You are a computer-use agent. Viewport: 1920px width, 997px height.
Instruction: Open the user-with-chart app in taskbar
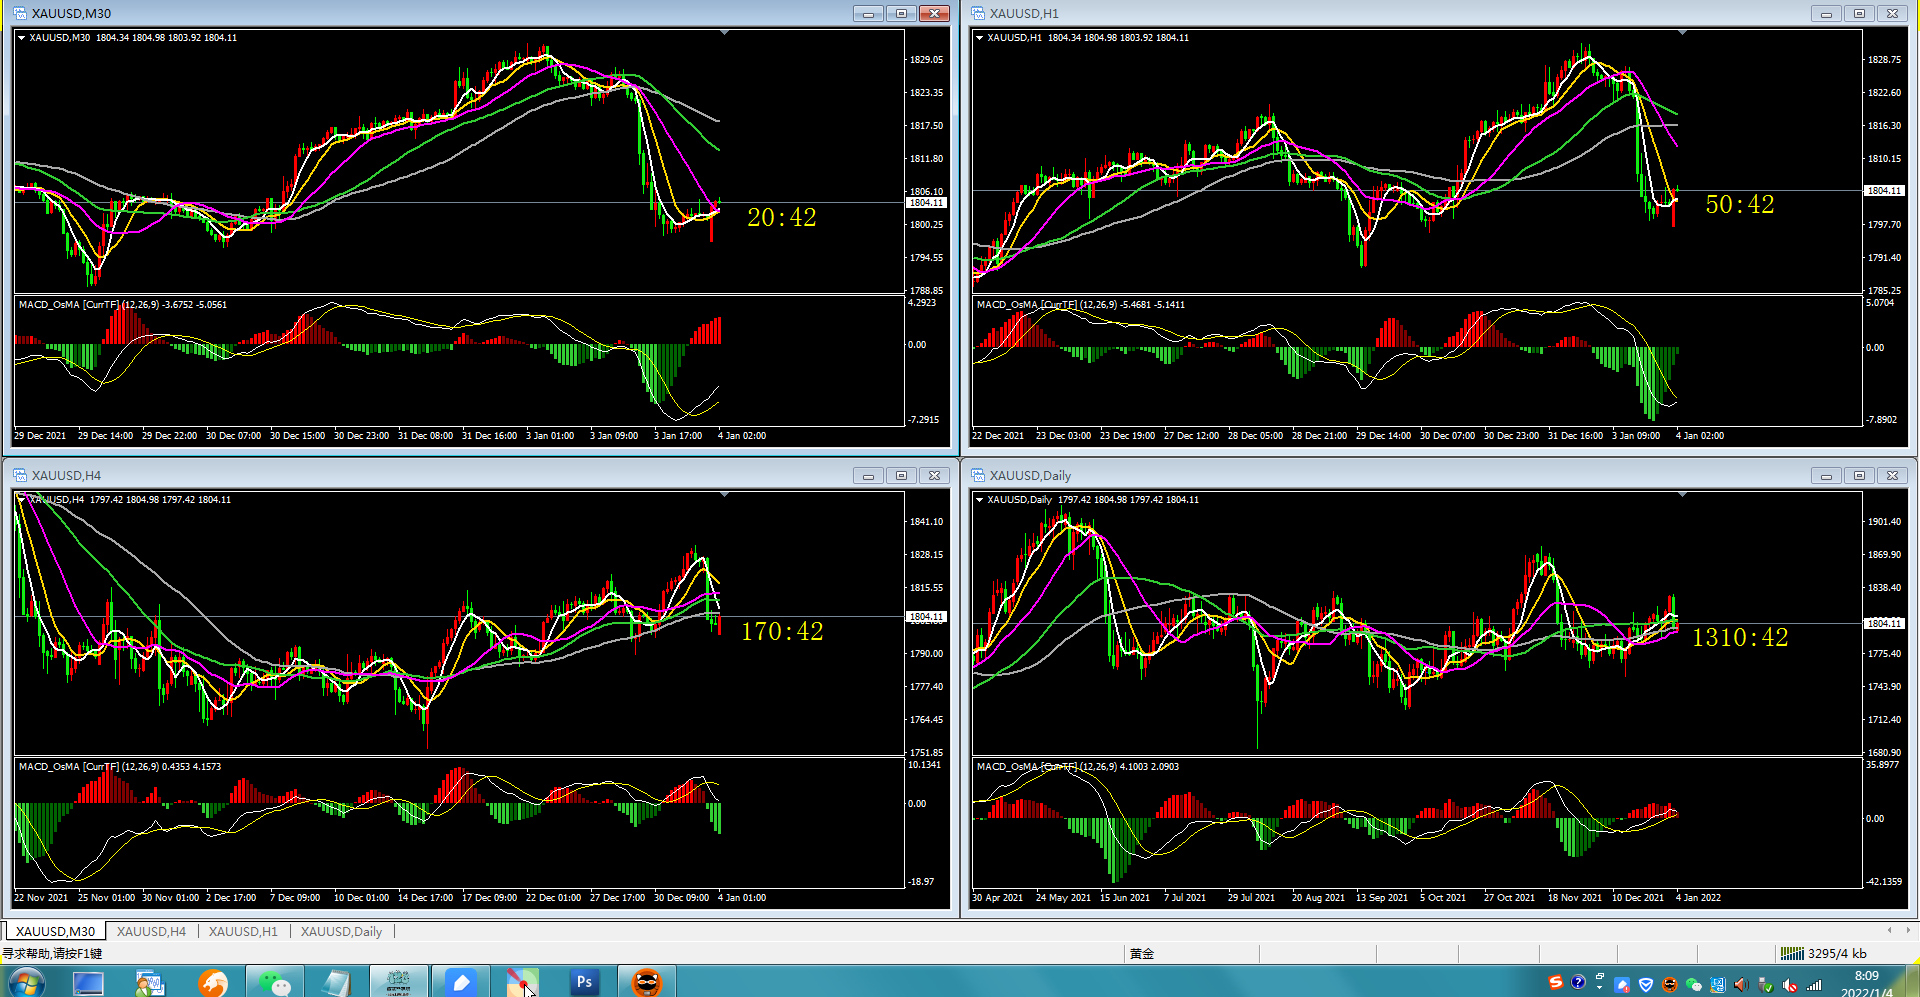(x=150, y=984)
